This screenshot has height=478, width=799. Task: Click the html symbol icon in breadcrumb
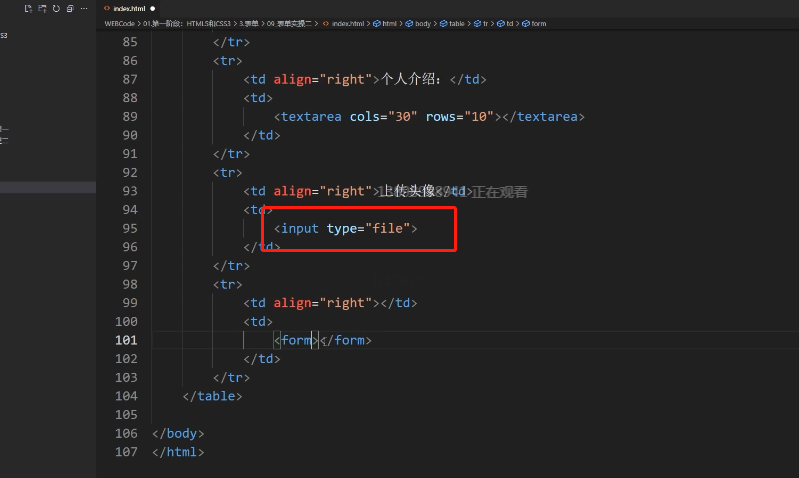pos(377,23)
